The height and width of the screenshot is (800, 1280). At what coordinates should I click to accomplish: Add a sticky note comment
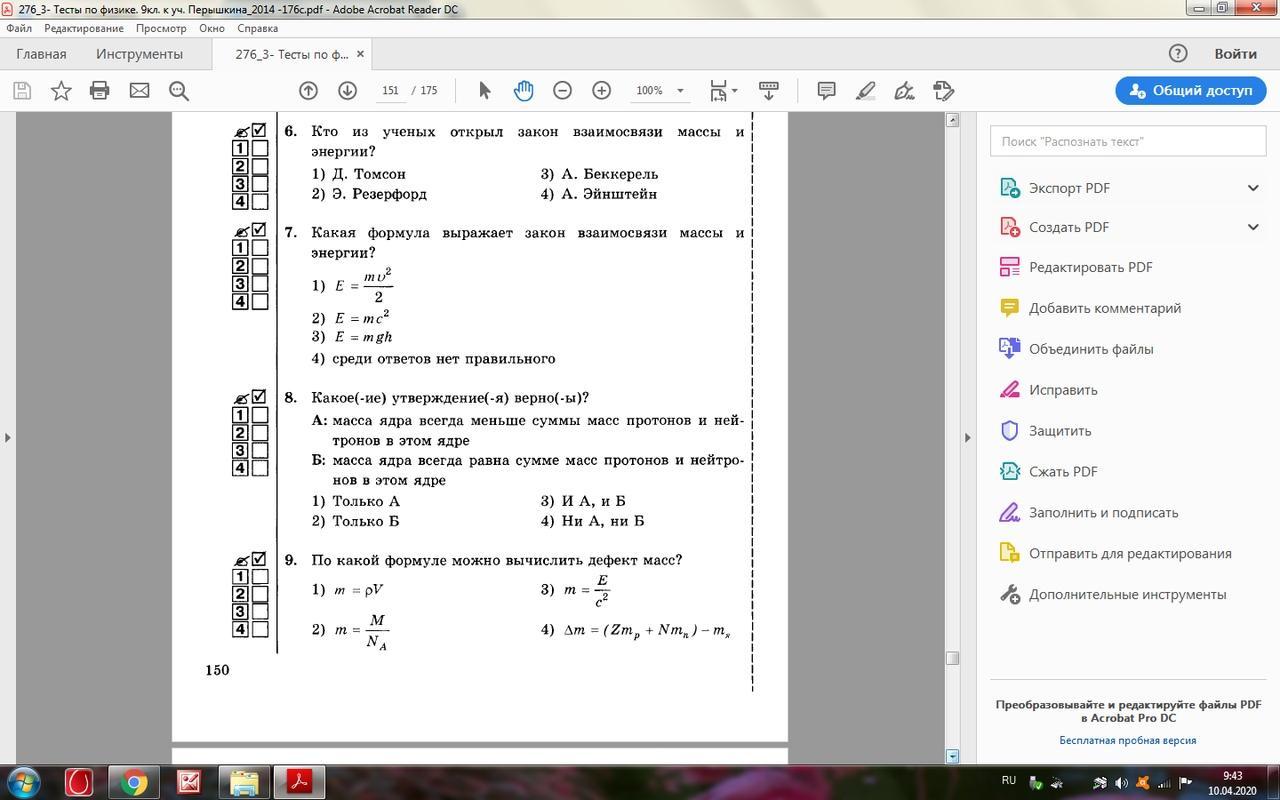coord(826,91)
